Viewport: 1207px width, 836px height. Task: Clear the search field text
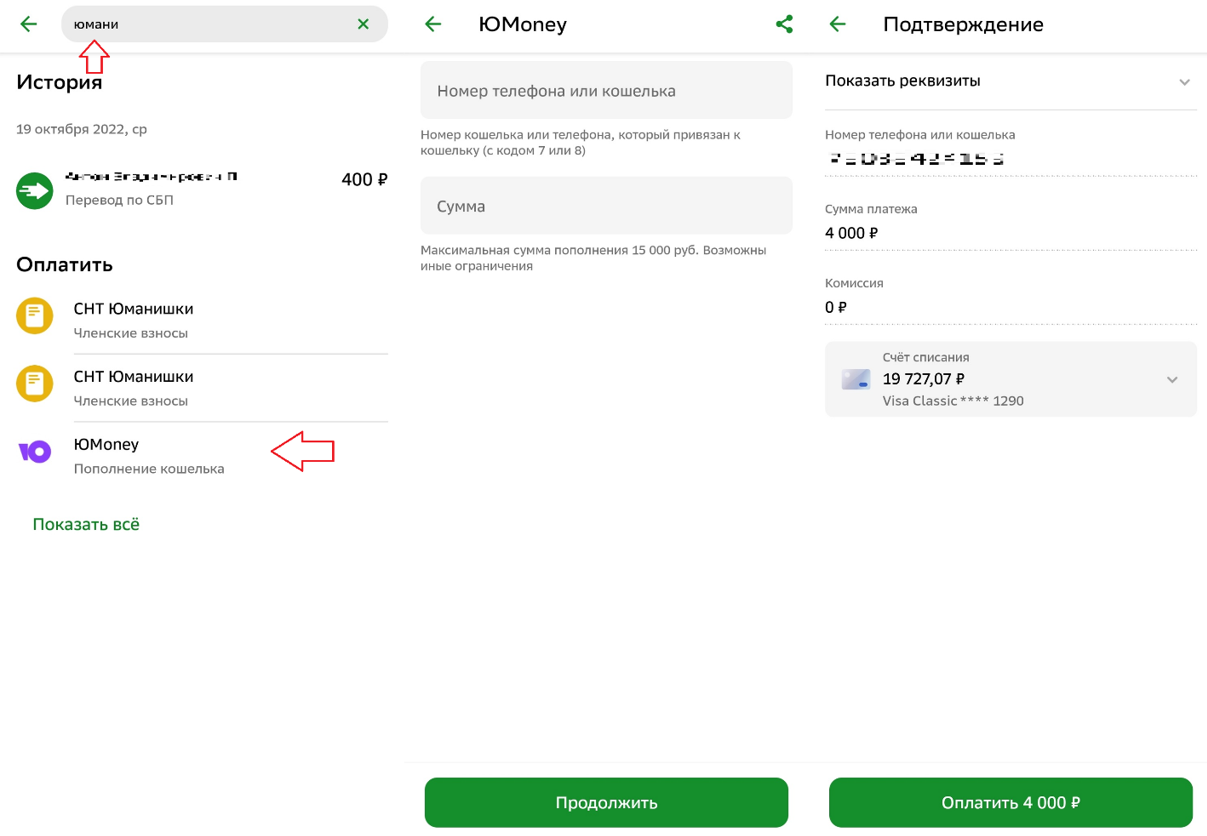tap(363, 24)
